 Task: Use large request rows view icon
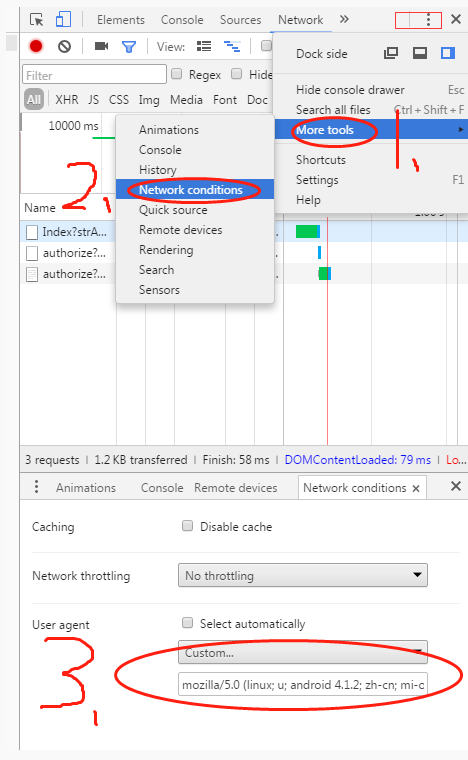[x=204, y=47]
